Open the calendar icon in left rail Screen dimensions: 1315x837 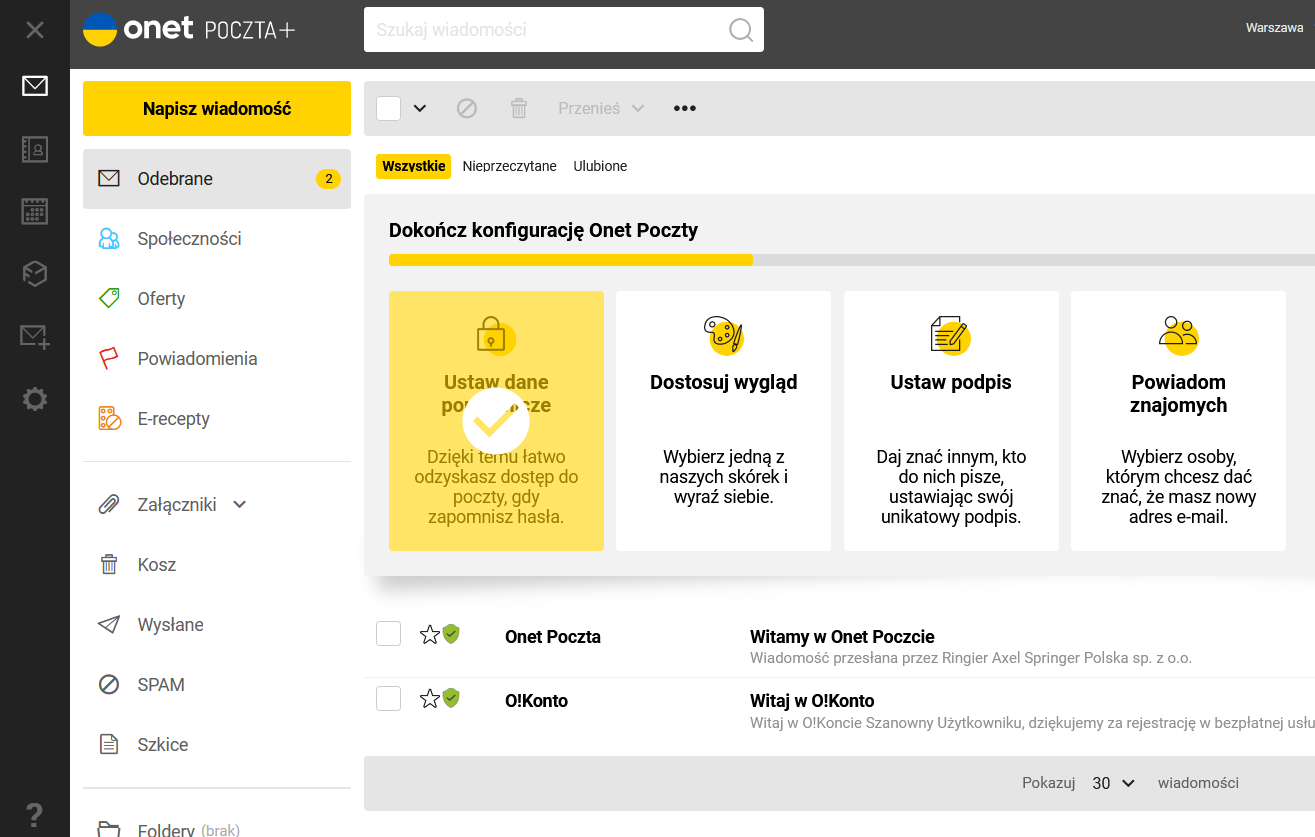point(35,211)
